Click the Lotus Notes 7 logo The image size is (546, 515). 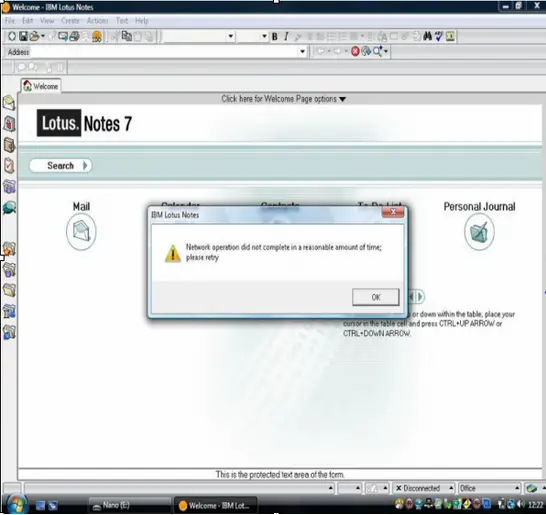click(84, 123)
